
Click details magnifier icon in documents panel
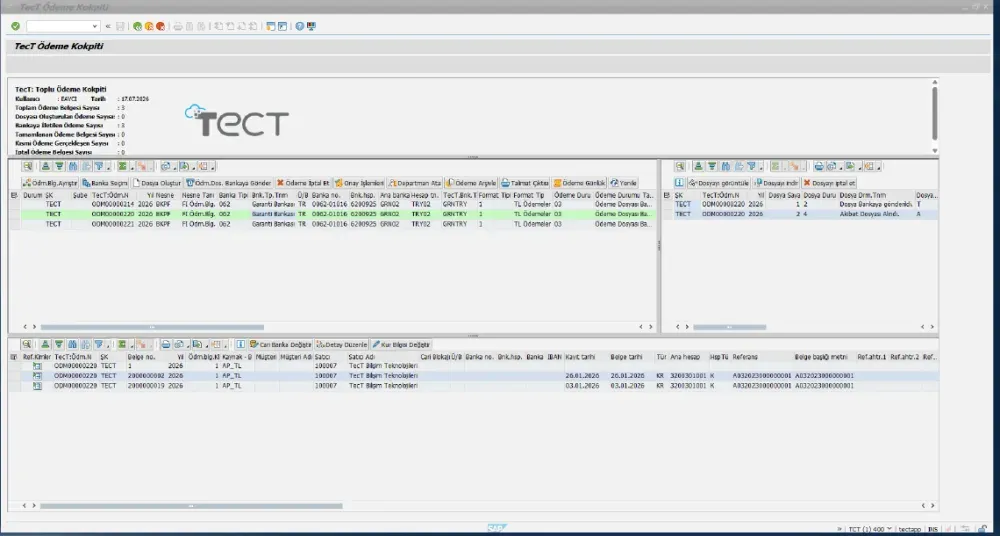[27, 343]
